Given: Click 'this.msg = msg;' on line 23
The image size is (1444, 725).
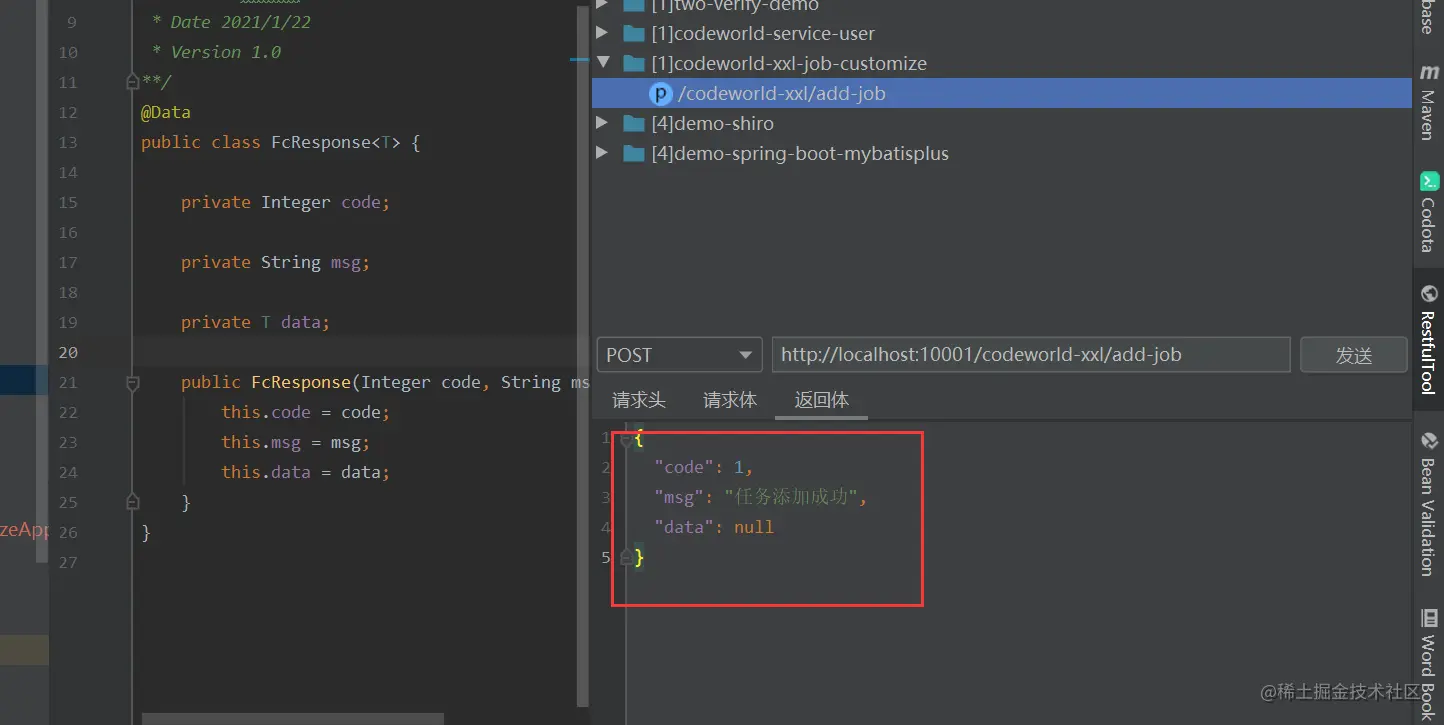Looking at the screenshot, I should [296, 442].
